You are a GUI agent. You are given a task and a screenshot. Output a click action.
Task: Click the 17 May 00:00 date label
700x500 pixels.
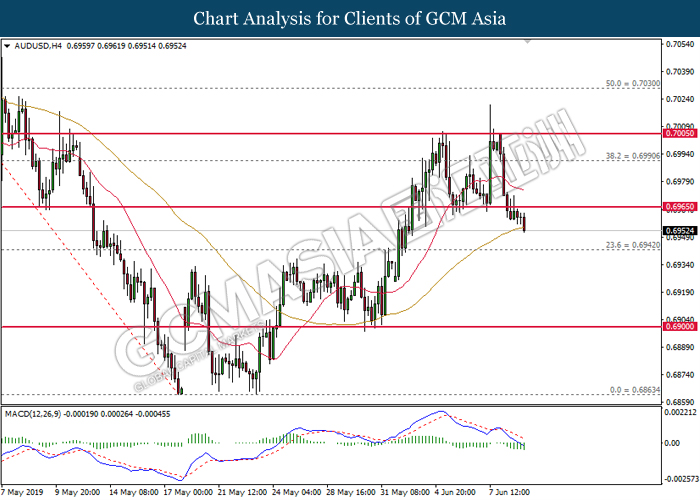coord(190,492)
